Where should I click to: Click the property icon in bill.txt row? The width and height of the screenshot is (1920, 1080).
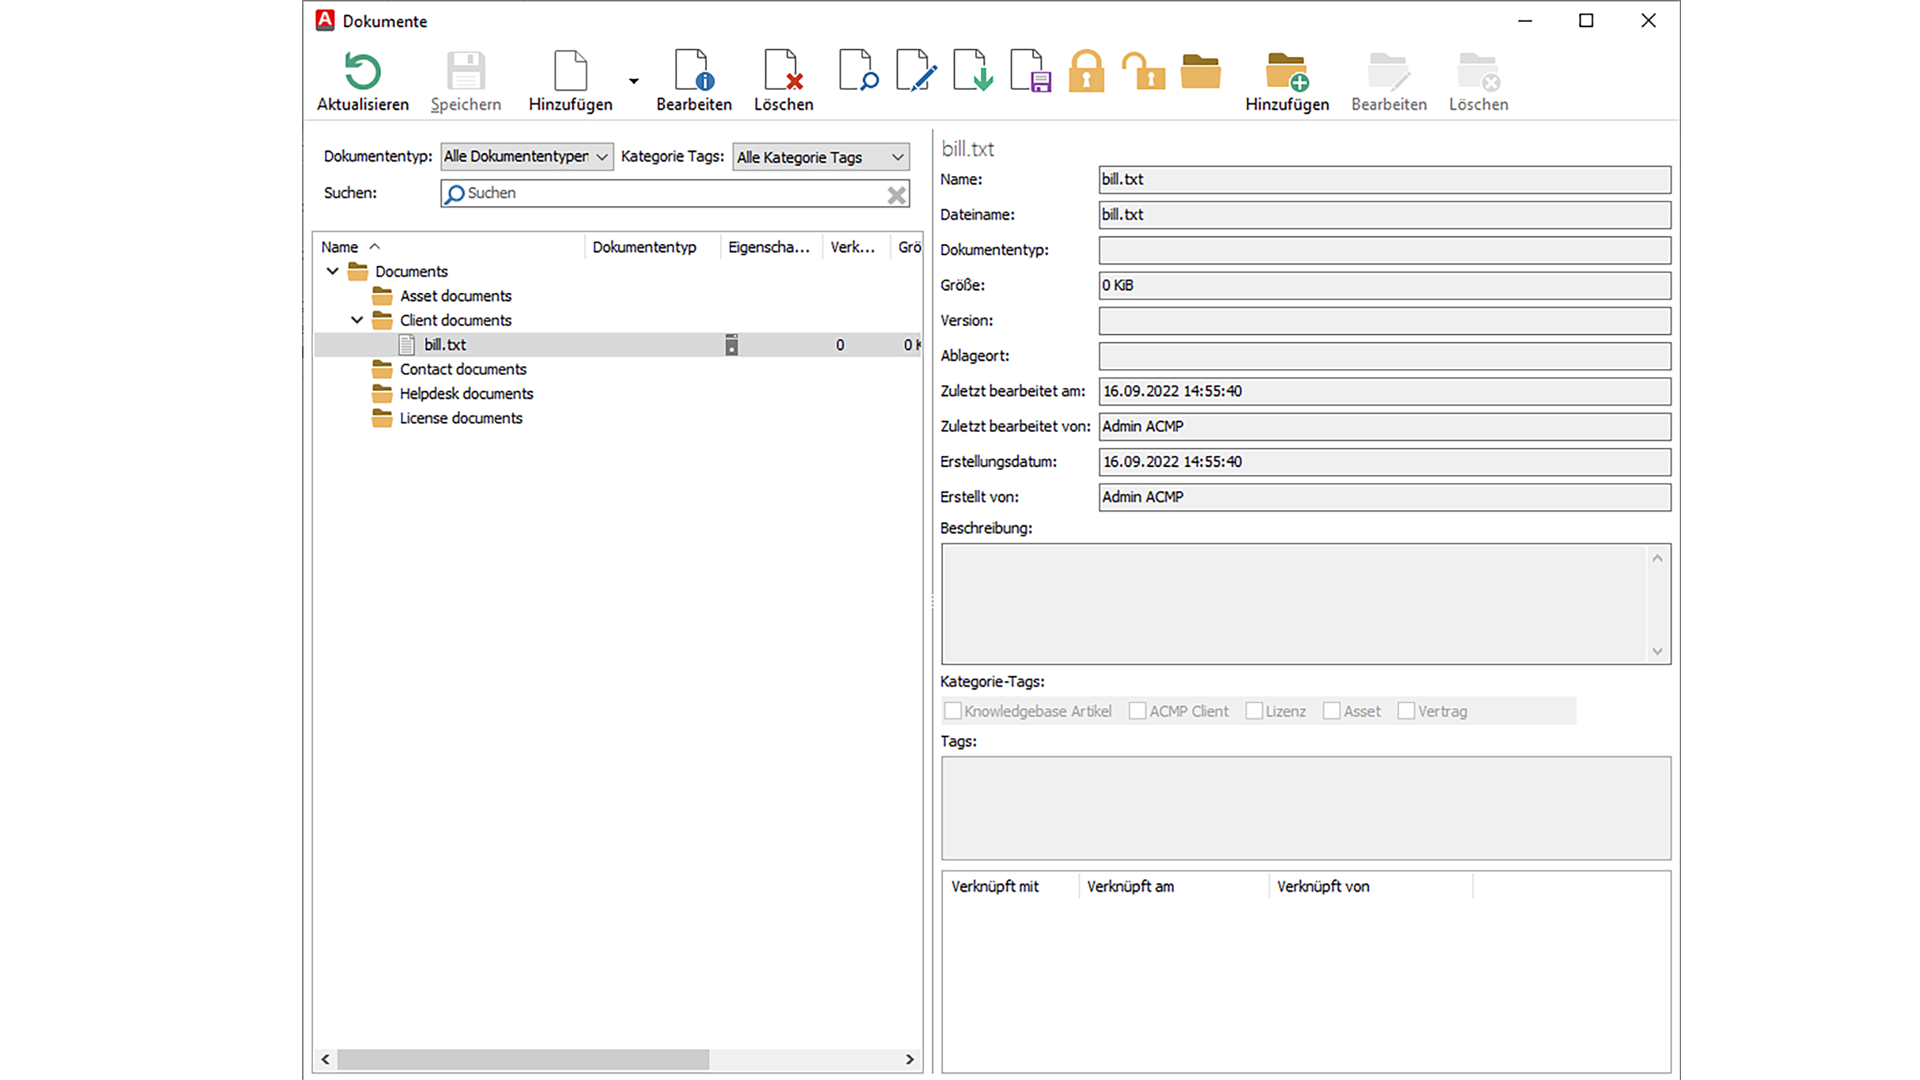(x=732, y=345)
